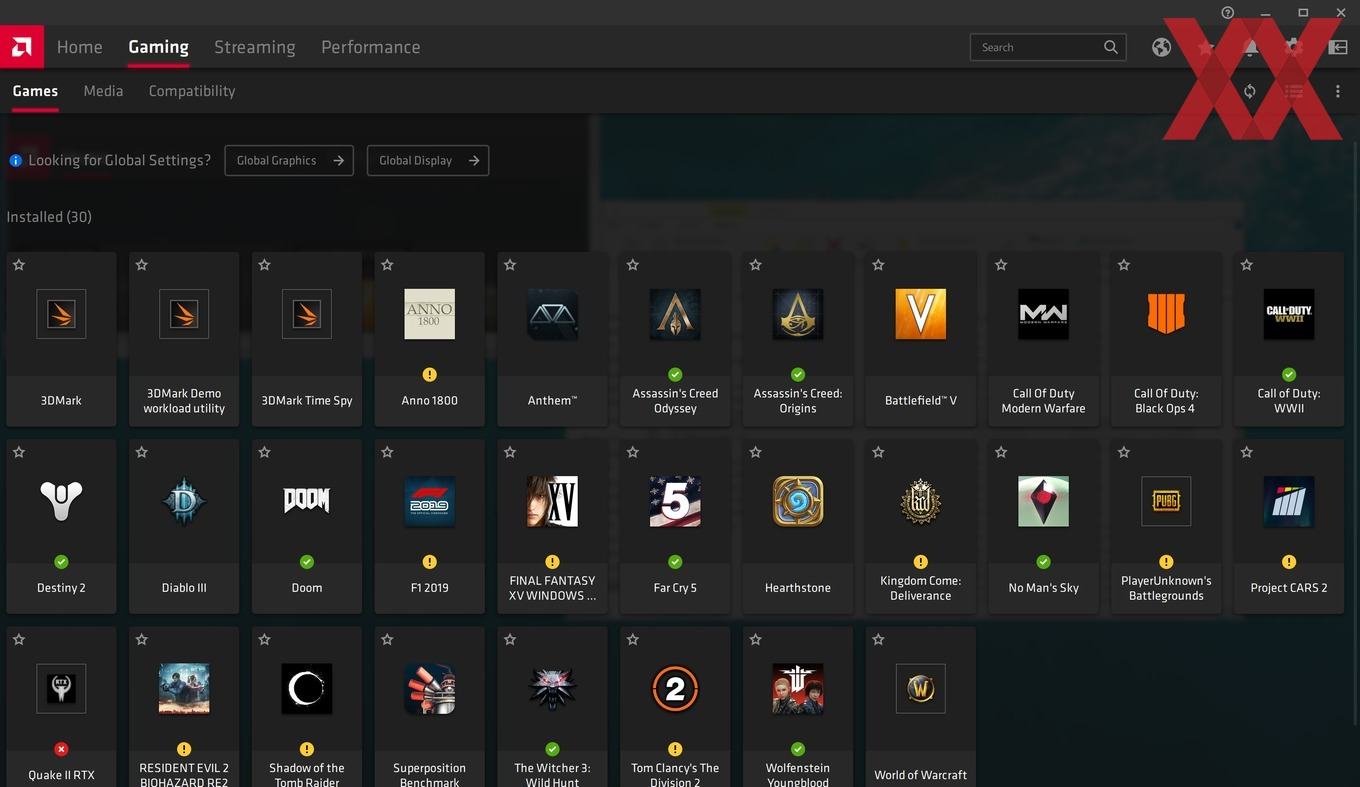
Task: Open No Man's Sky icon
Action: point(1043,501)
